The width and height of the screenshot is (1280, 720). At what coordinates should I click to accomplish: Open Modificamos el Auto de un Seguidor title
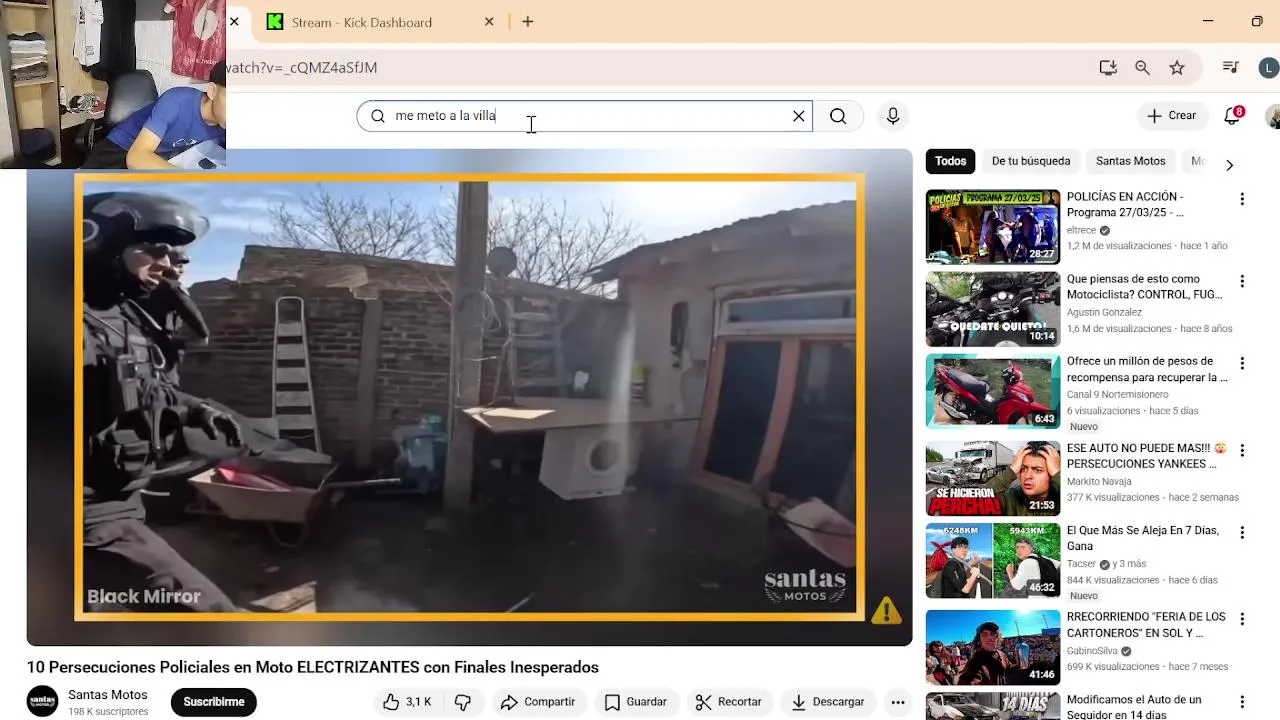coord(1134,707)
